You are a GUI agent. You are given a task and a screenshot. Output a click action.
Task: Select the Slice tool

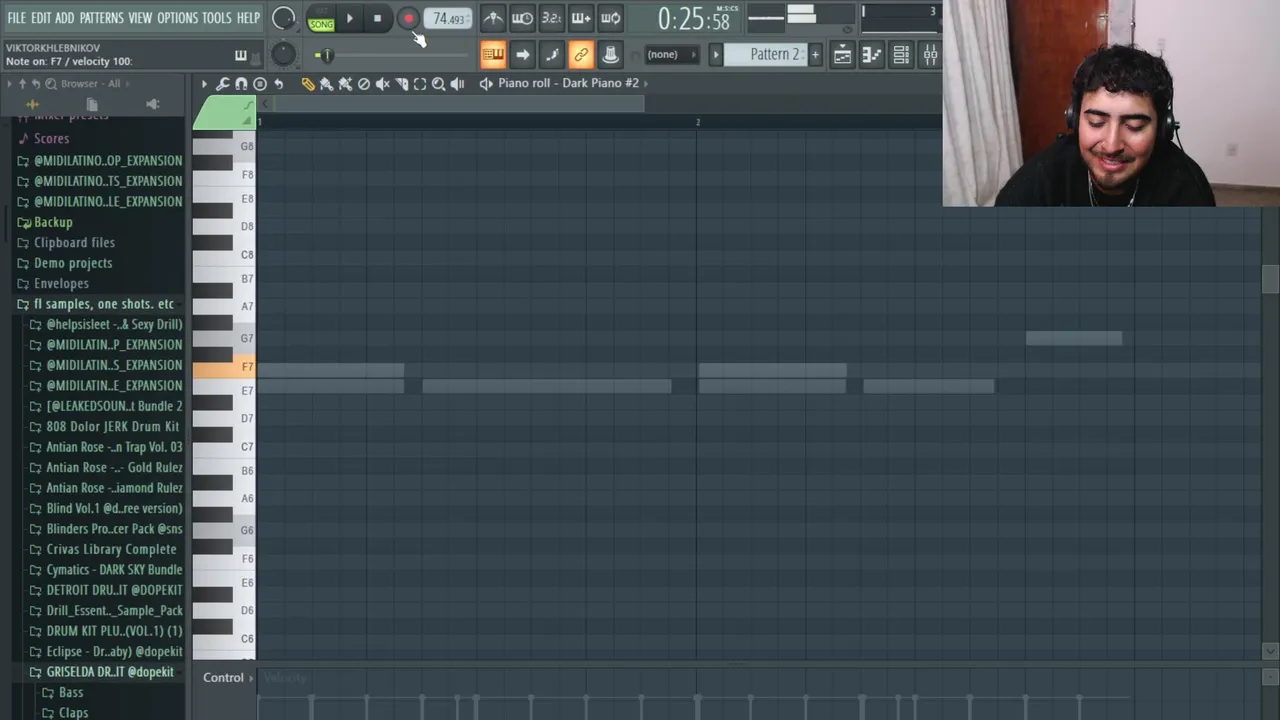(401, 84)
